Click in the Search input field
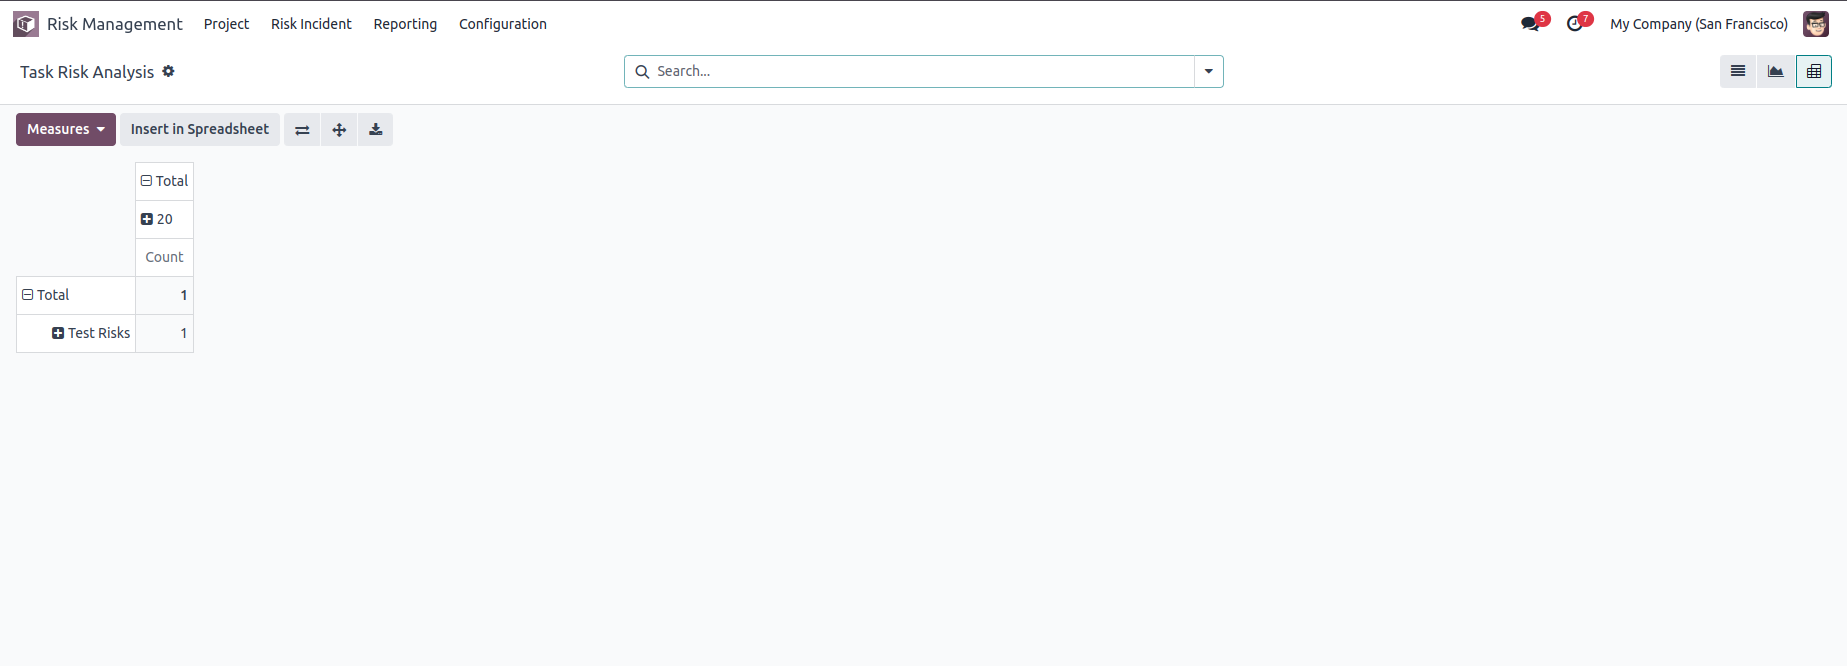The width and height of the screenshot is (1847, 666). (x=920, y=71)
